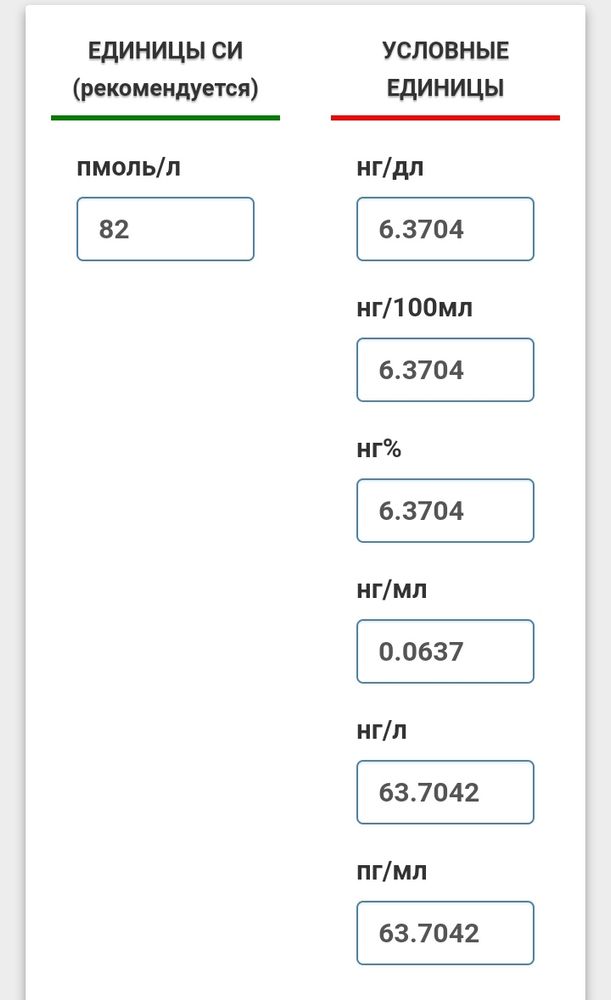Click the word ЕДИНИЦЫ below УСЛОВНЫЕ
Viewport: 611px width, 1000px height.
pos(445,88)
